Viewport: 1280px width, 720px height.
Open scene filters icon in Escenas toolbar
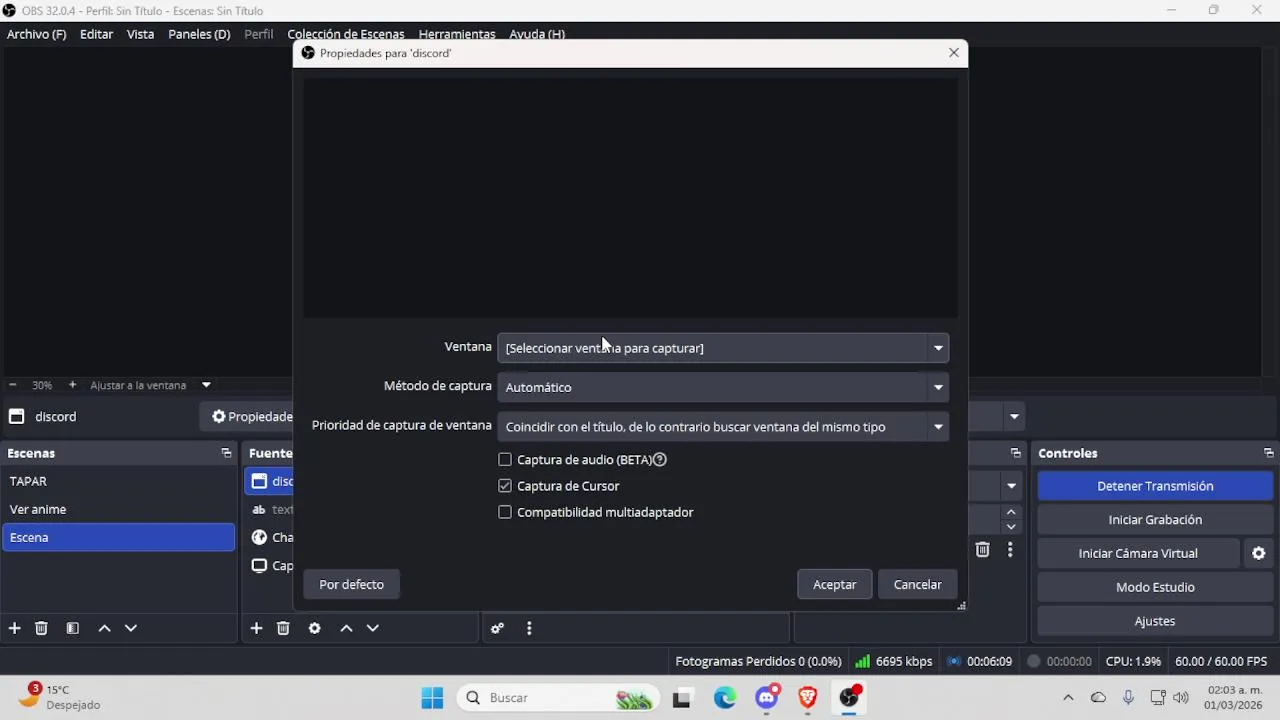coord(72,628)
